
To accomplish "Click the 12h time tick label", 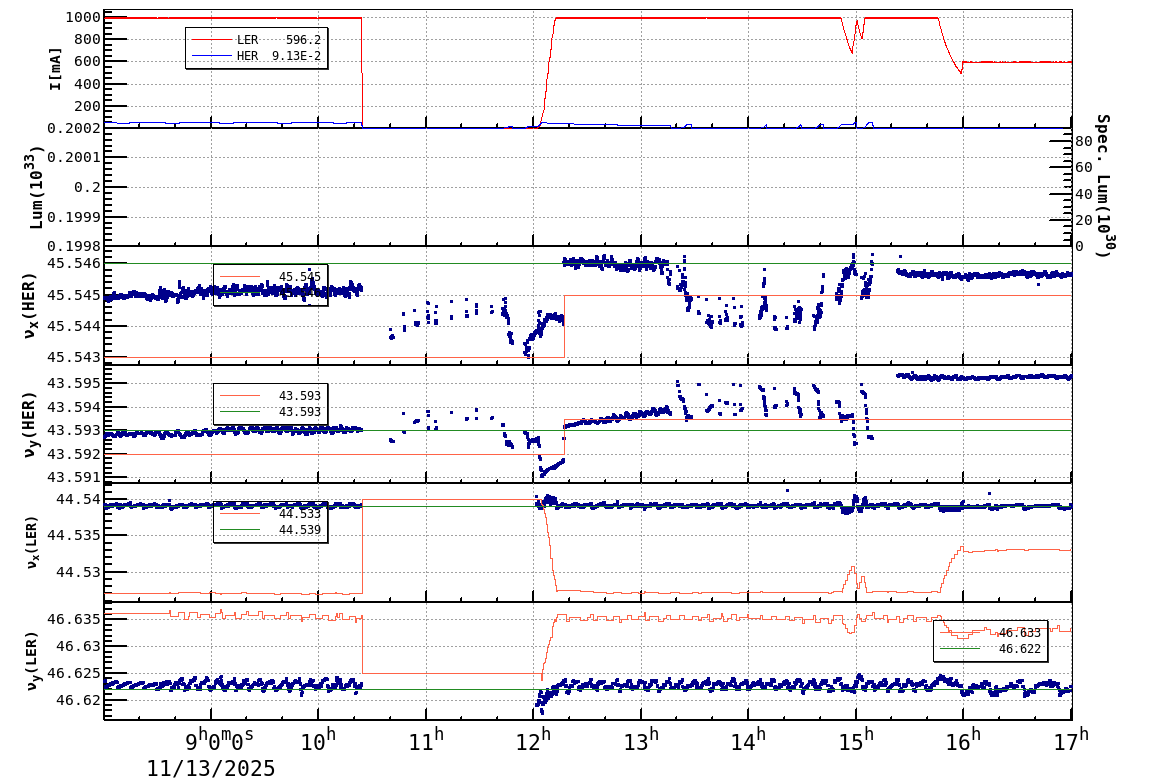I will pyautogui.click(x=534, y=739).
